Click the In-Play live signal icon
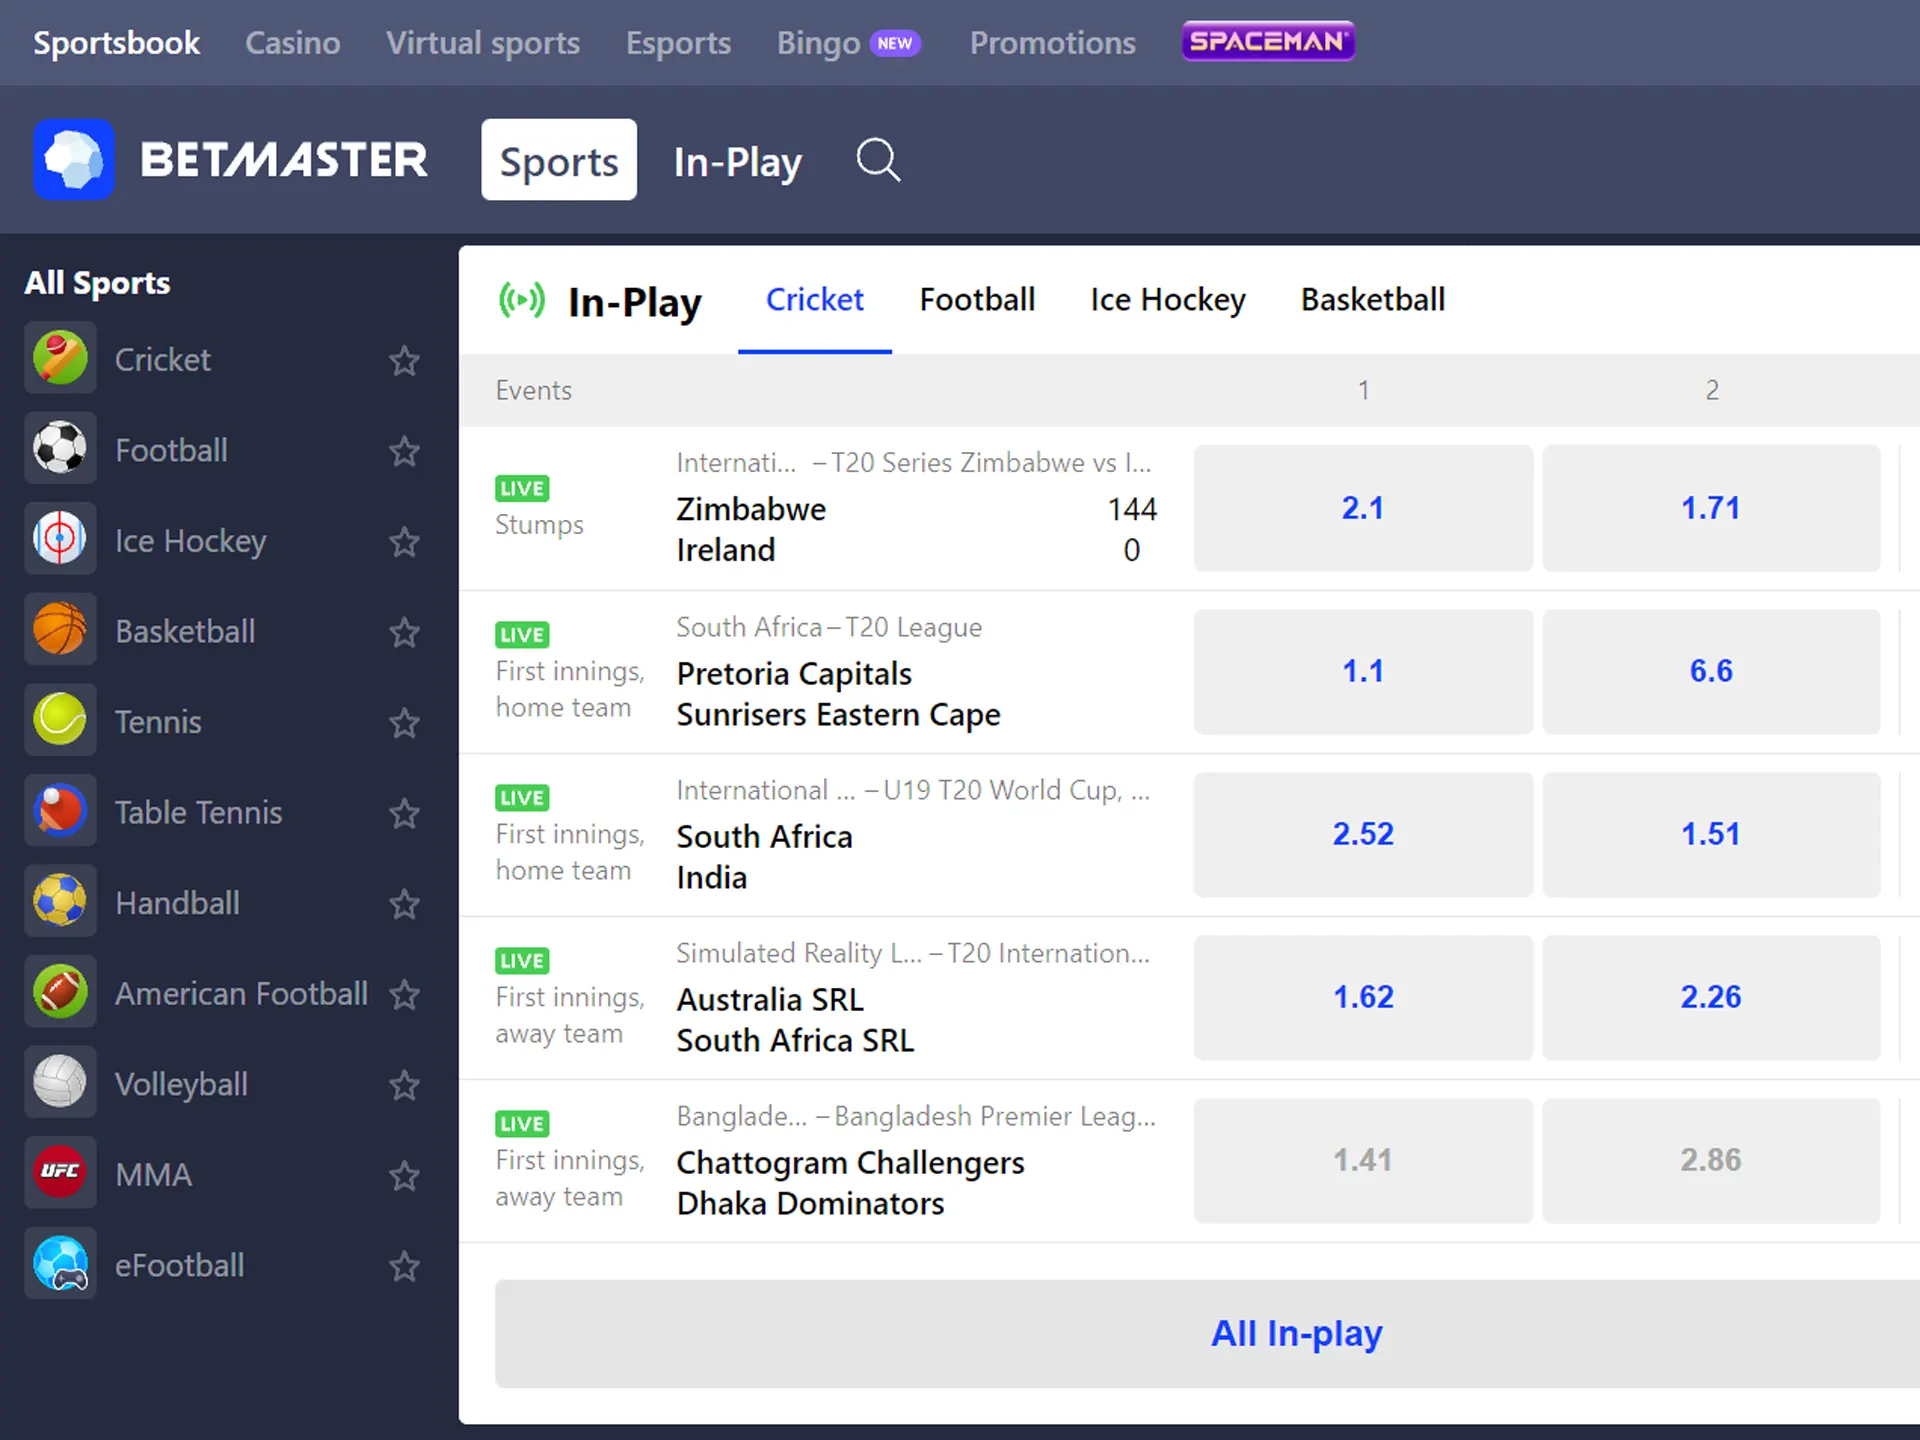Screen dimensions: 1920x1440 pyautogui.click(x=522, y=300)
